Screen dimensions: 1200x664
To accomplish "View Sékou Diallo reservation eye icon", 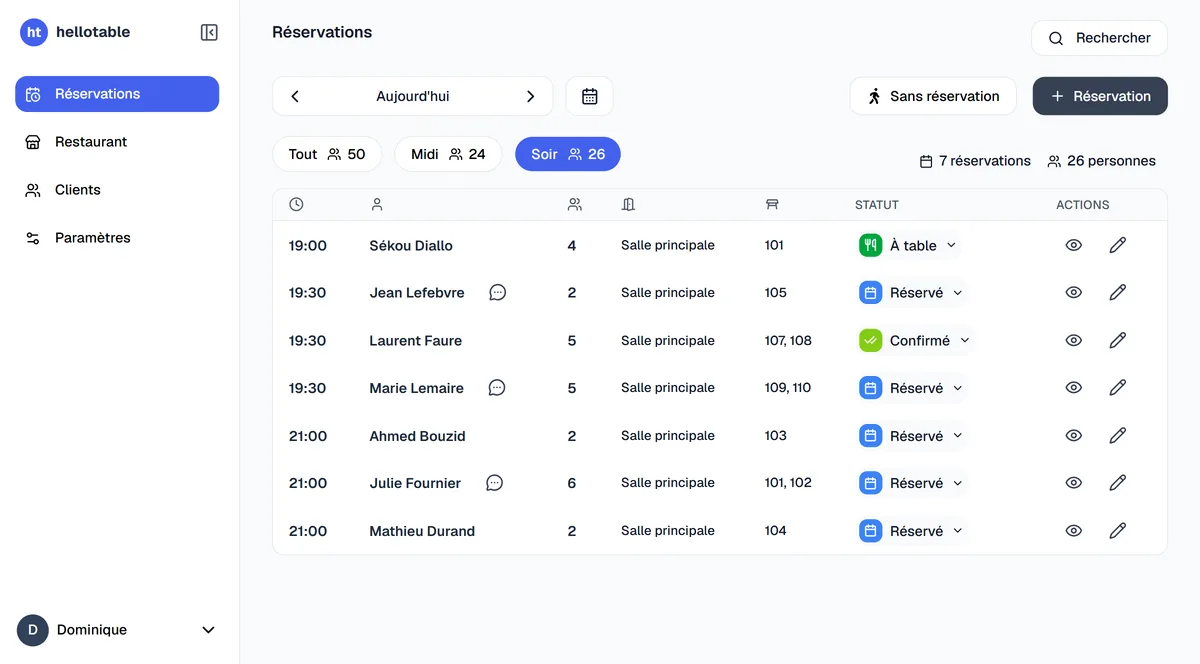I will [1074, 245].
